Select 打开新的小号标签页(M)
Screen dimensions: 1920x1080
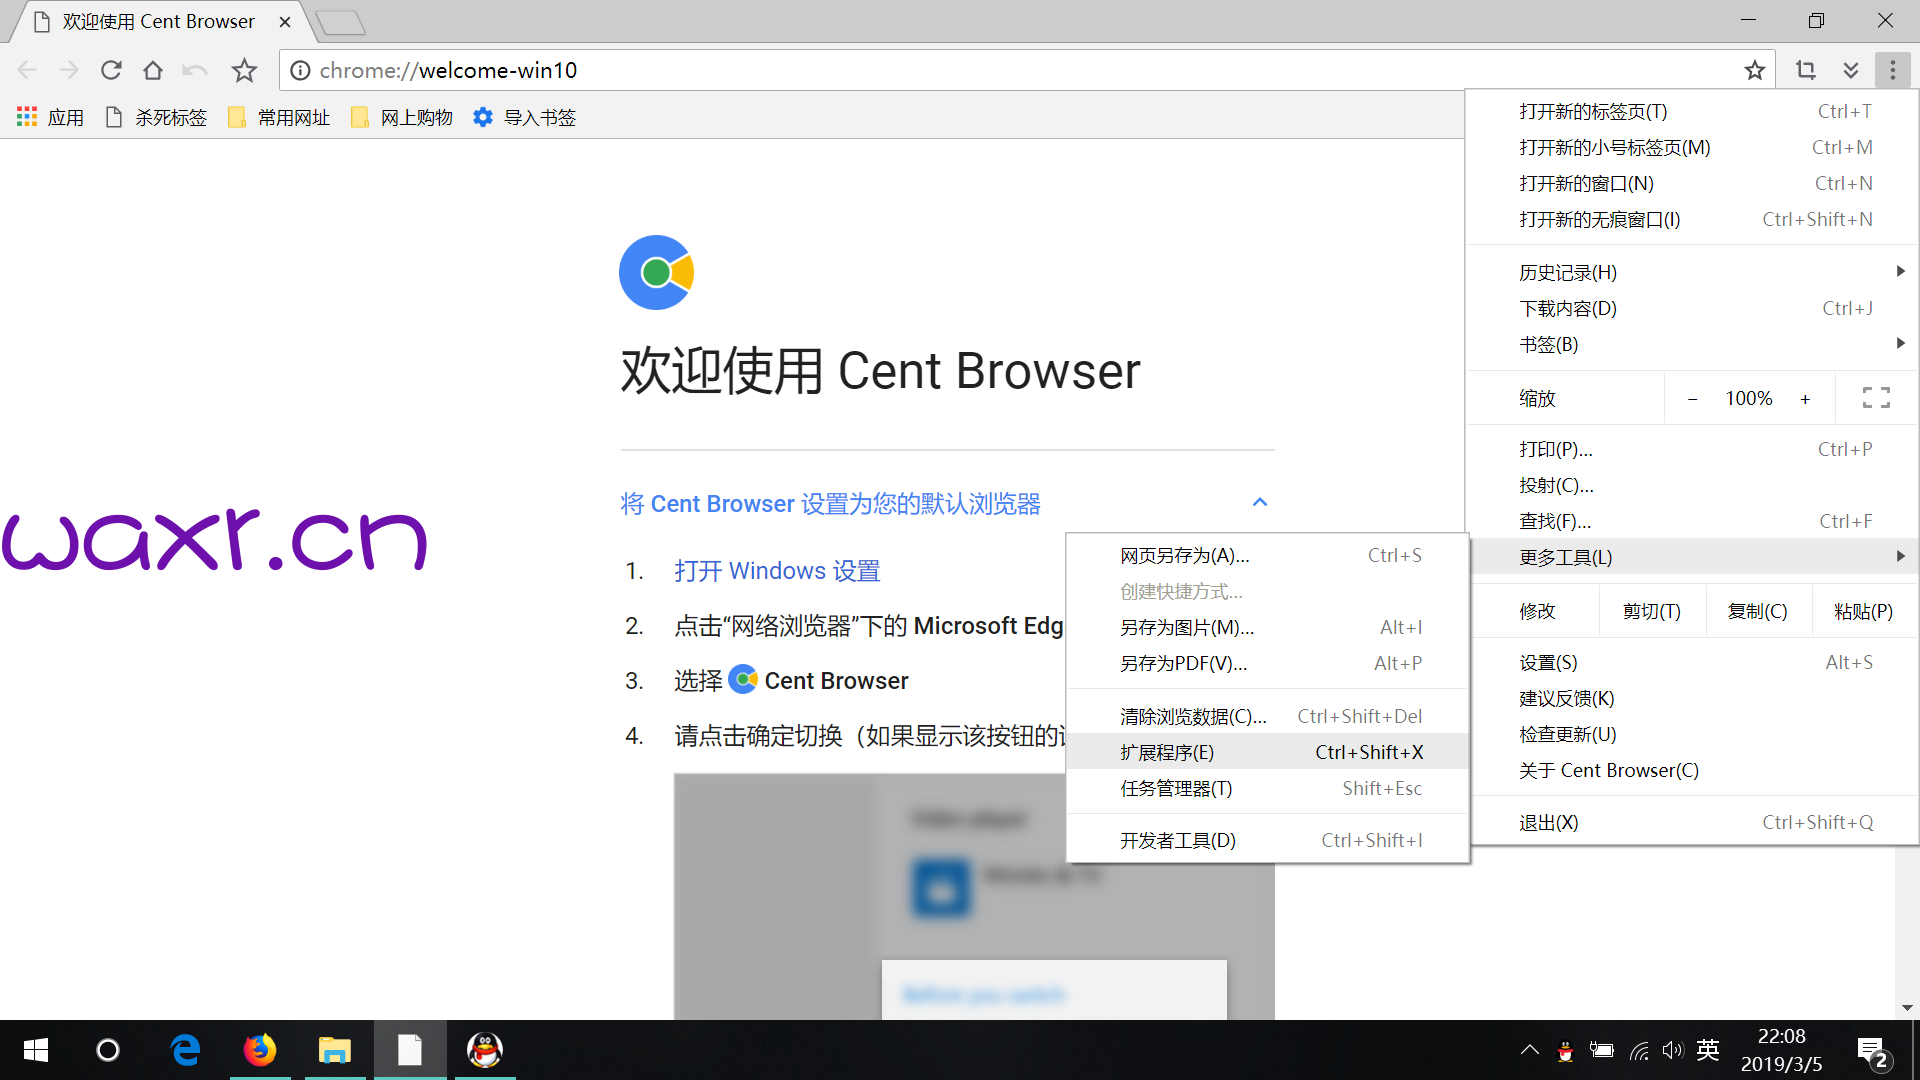(x=1692, y=147)
